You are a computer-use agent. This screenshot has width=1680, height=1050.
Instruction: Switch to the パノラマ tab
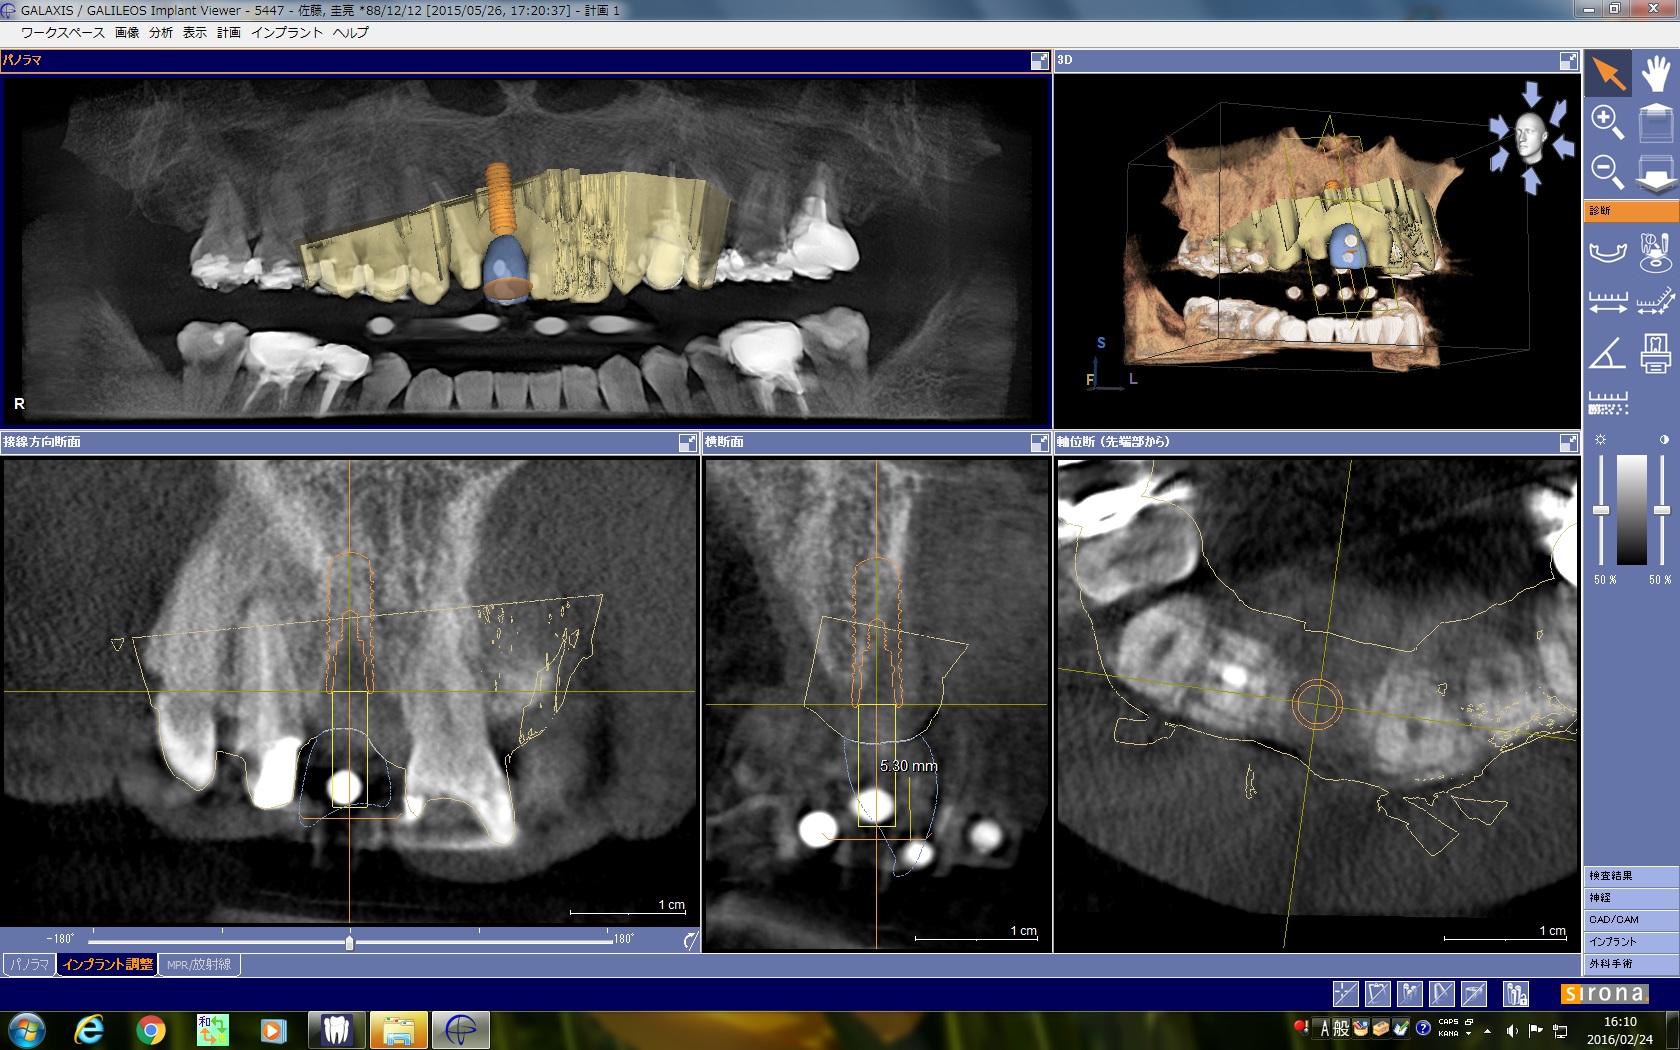coord(30,965)
